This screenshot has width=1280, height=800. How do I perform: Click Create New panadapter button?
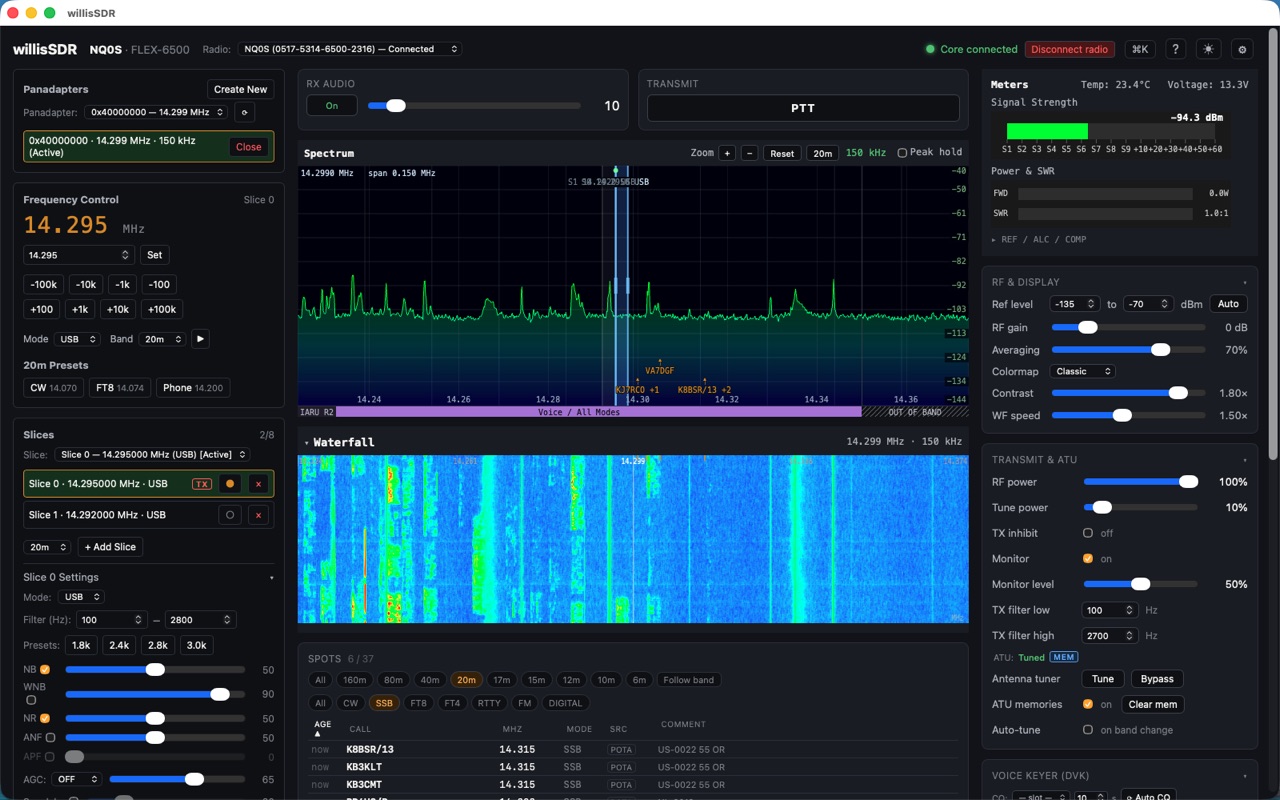[240, 89]
